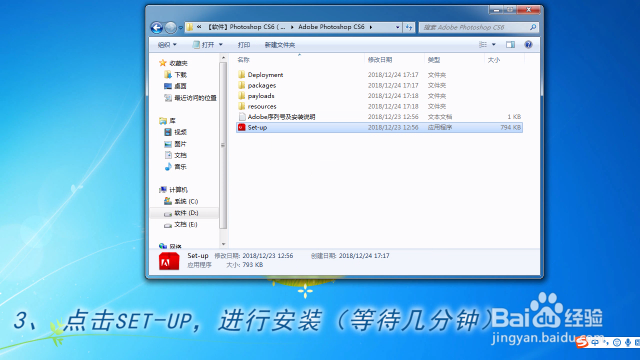Click the Set-up red Adobe icon
Viewport: 640px width, 360px height.
pyautogui.click(x=242, y=127)
